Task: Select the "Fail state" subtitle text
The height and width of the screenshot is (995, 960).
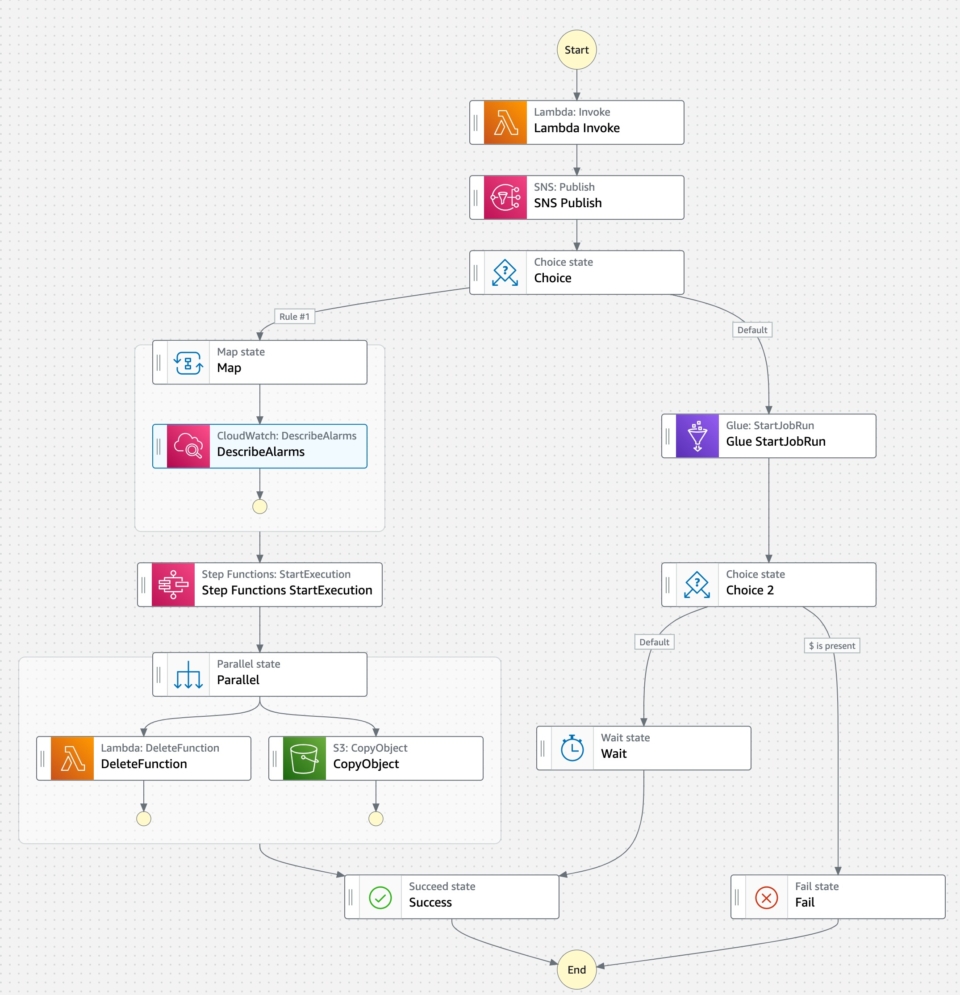Action: (817, 886)
